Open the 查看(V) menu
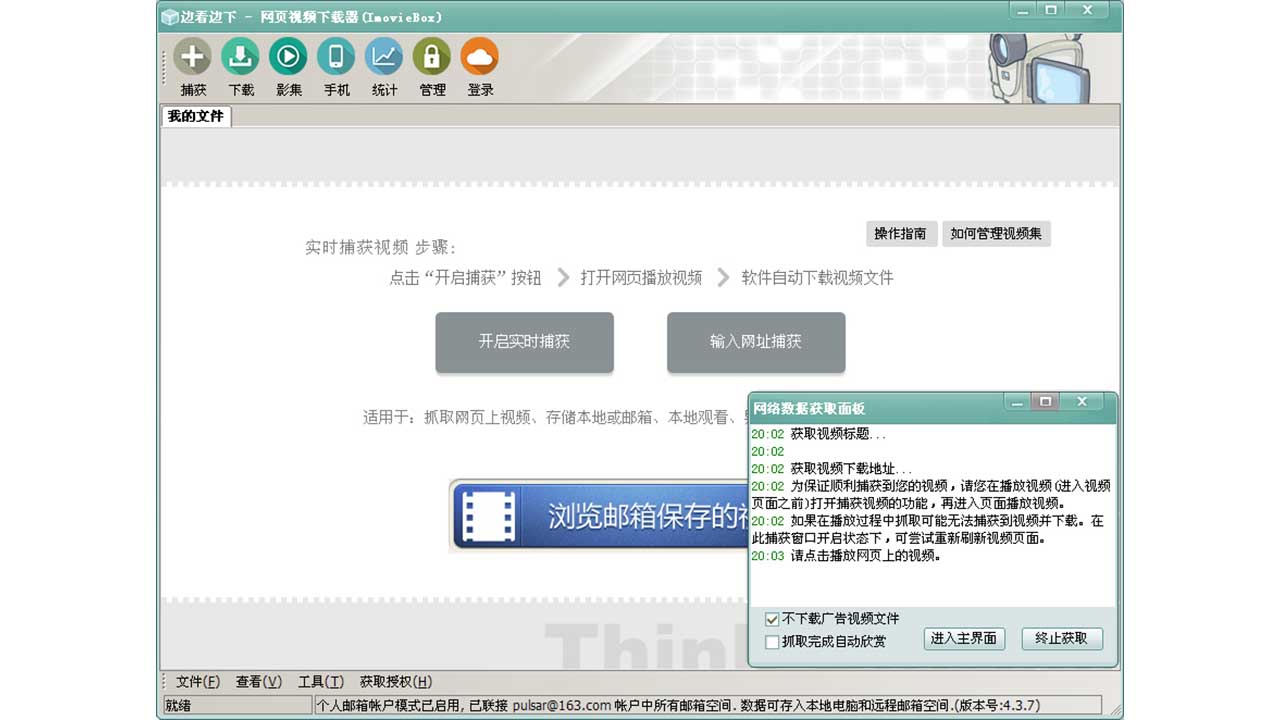 [x=257, y=681]
